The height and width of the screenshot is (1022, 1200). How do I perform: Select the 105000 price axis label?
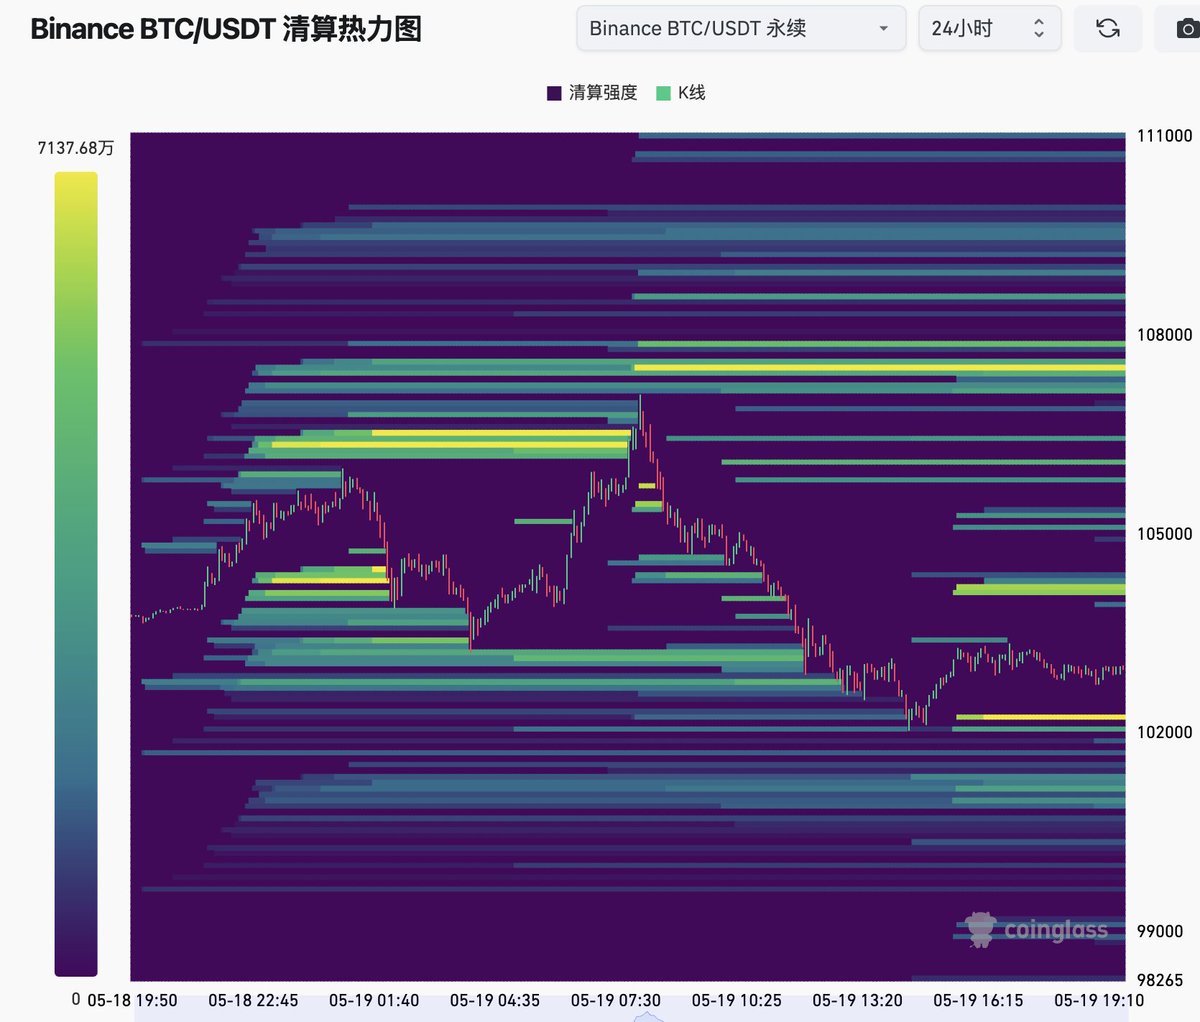tap(1165, 534)
